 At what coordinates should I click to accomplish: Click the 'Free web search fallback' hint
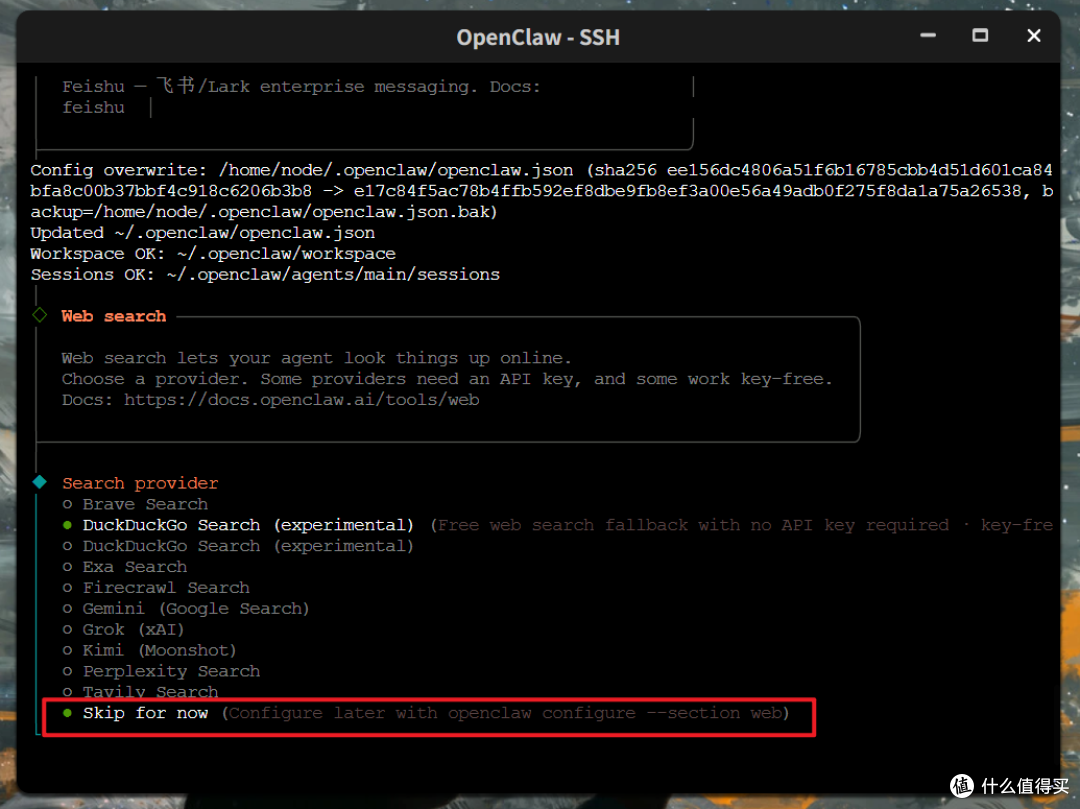741,525
